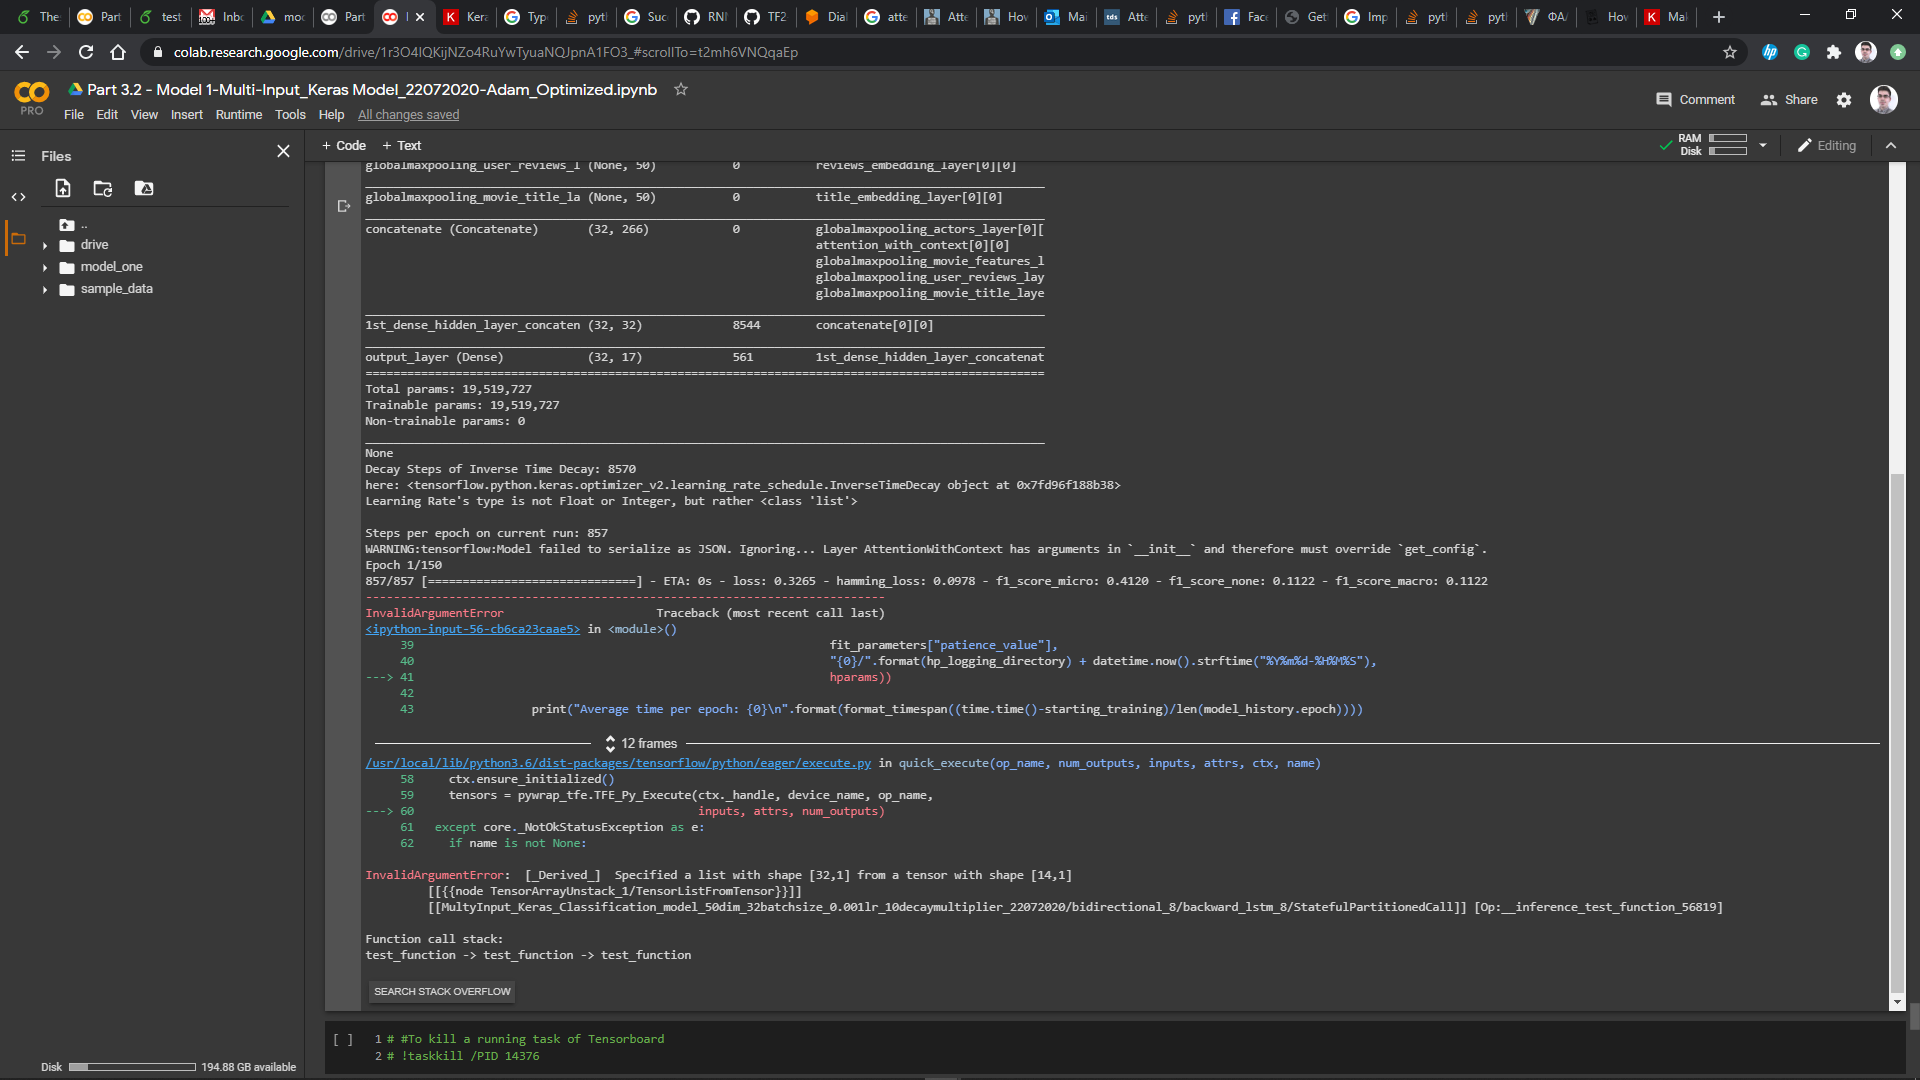Share the notebook

click(1789, 99)
